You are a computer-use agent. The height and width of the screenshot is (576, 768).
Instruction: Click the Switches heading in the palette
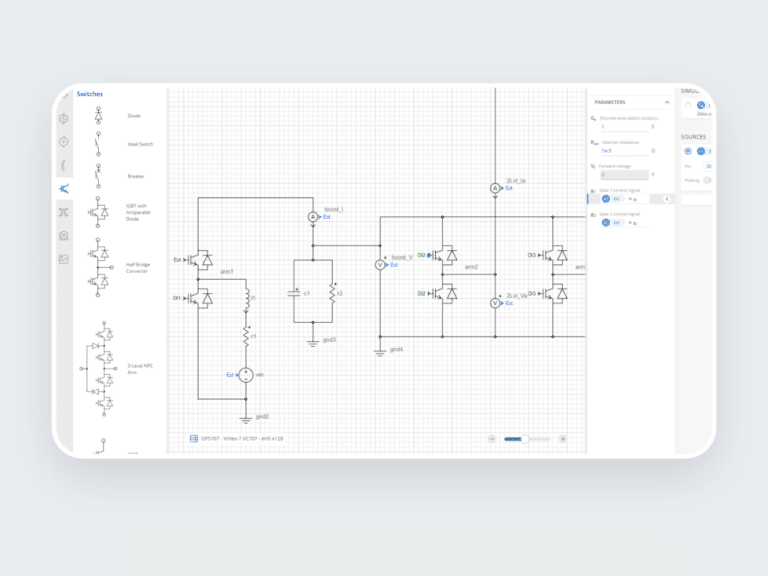90,94
